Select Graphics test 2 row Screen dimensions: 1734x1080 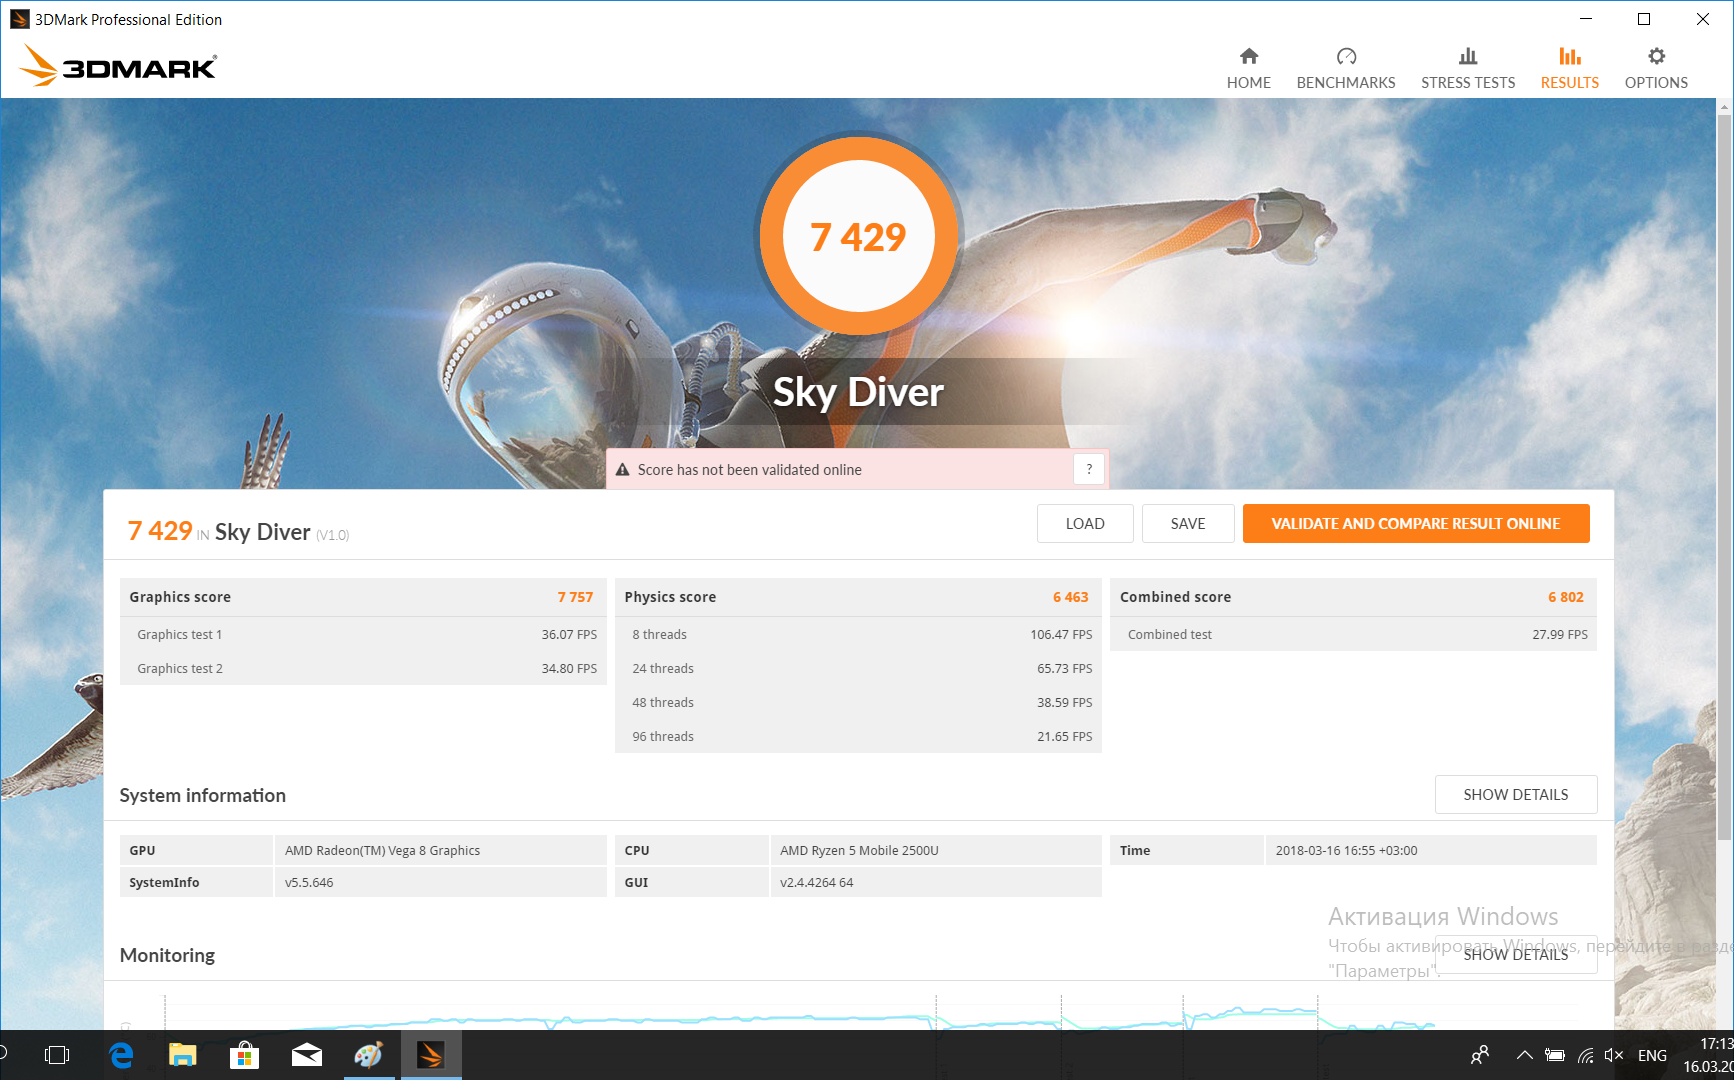(x=363, y=668)
